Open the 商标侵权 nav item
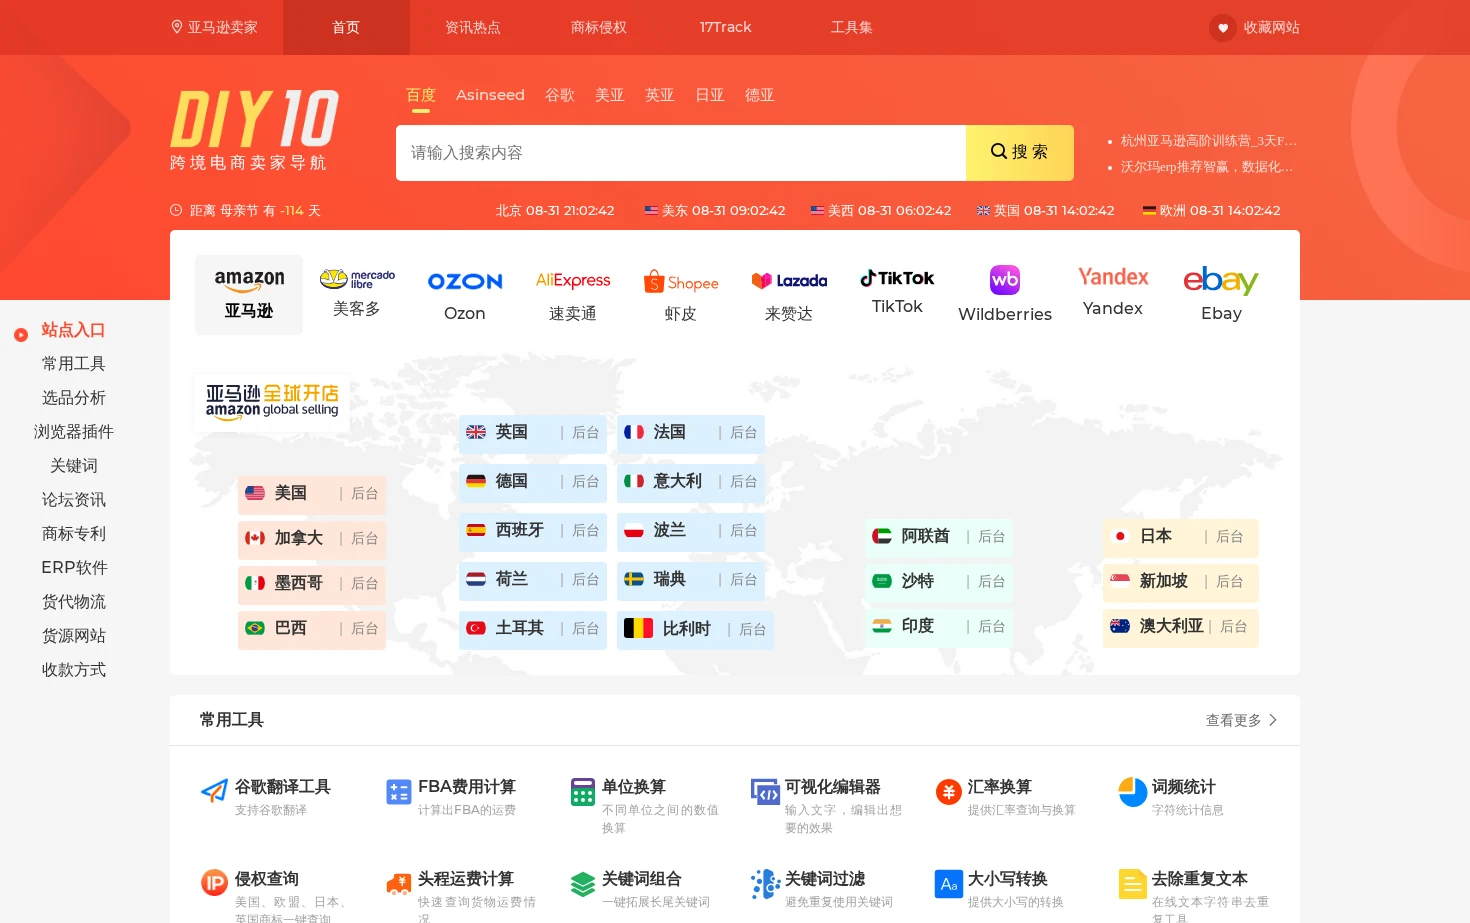1470x923 pixels. tap(599, 27)
